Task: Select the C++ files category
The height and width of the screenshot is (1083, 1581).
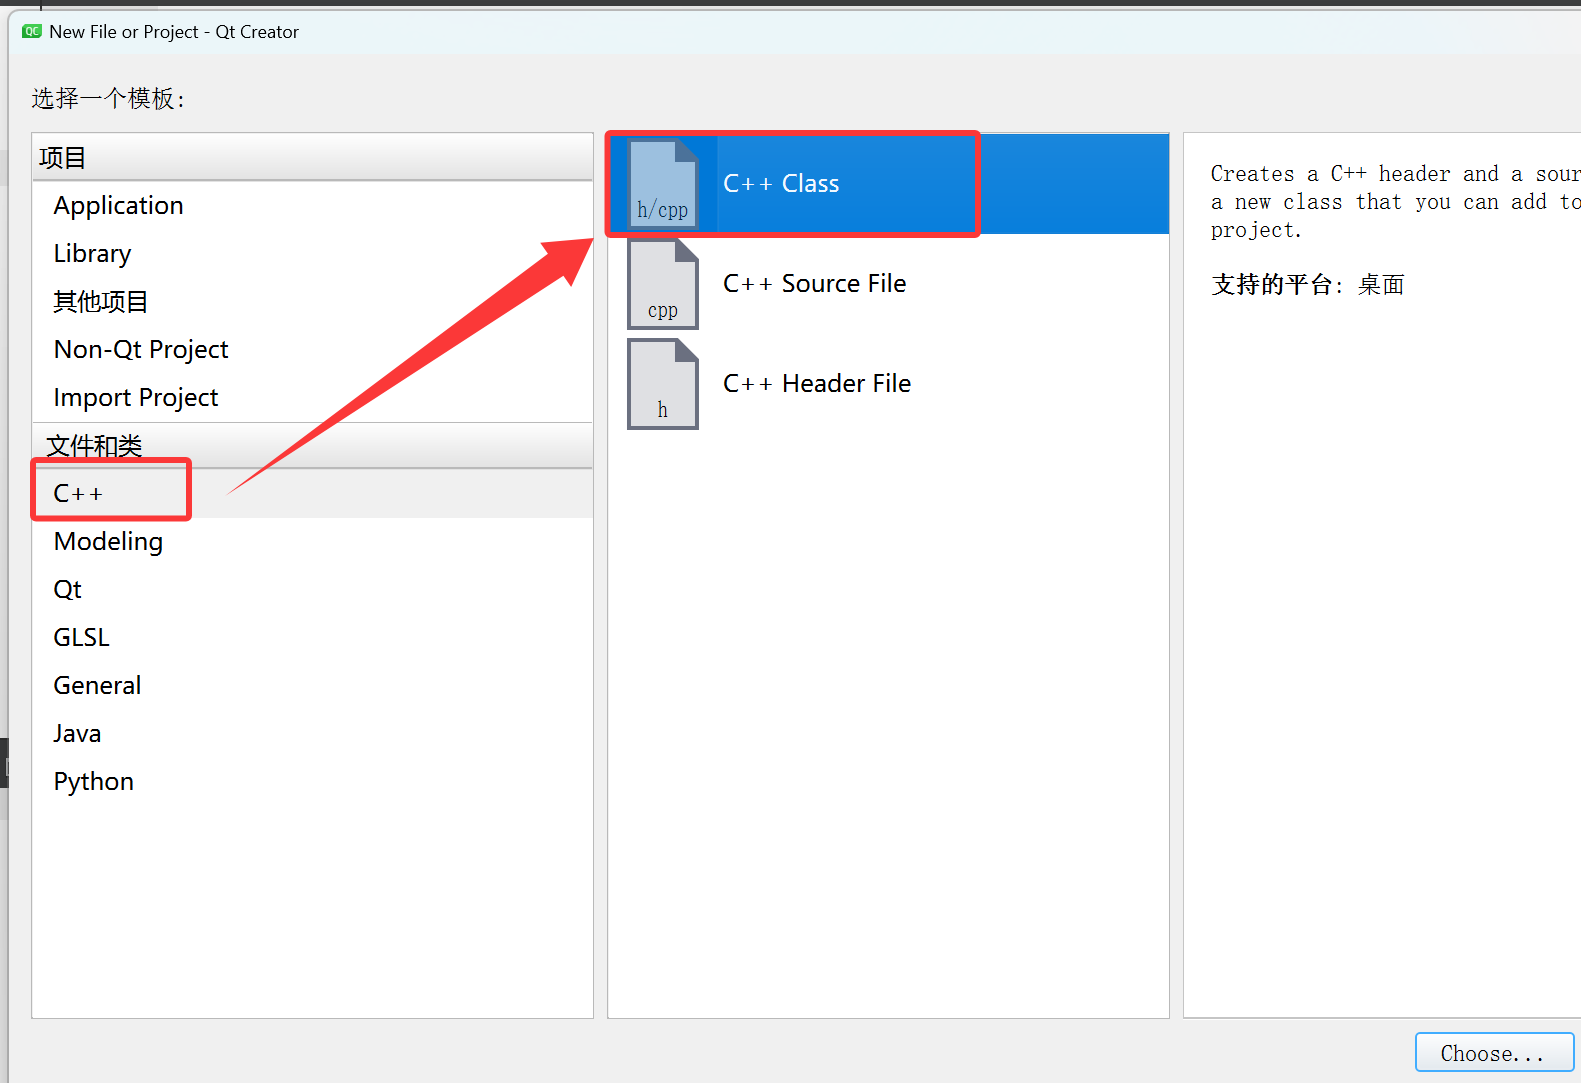Action: point(313,494)
